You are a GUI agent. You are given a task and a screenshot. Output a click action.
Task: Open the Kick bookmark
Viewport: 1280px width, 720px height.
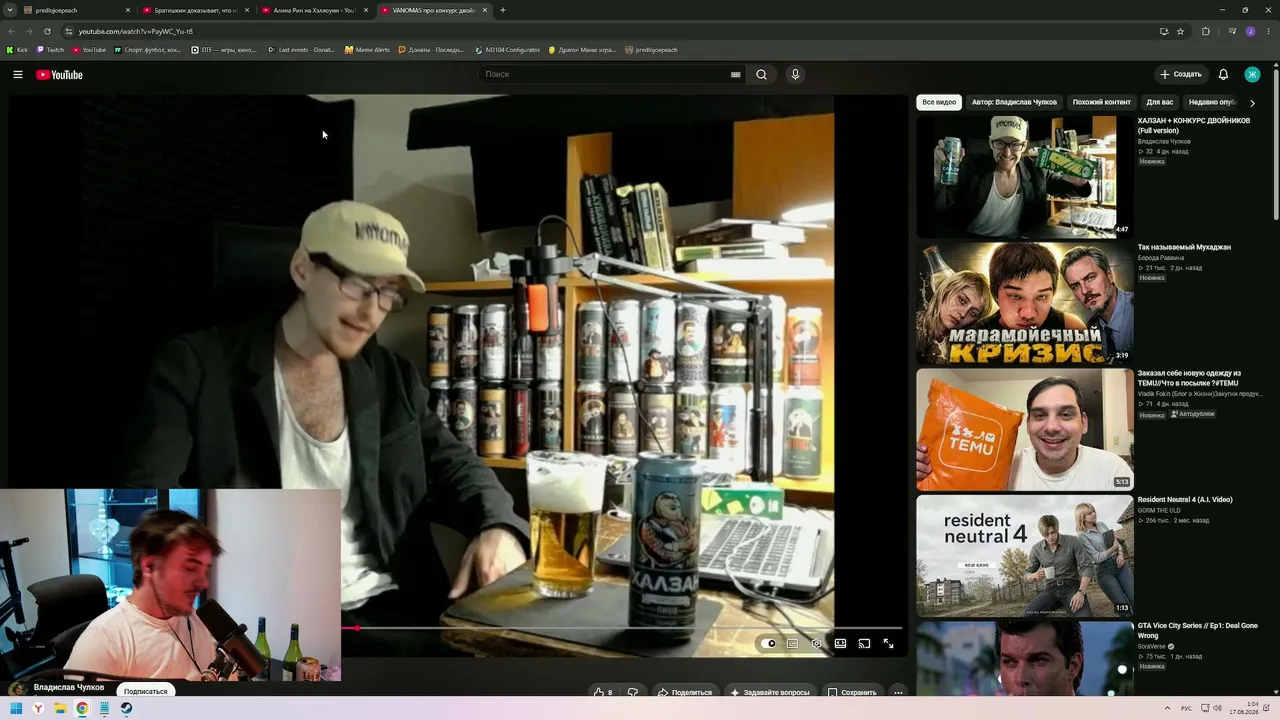click(x=18, y=49)
